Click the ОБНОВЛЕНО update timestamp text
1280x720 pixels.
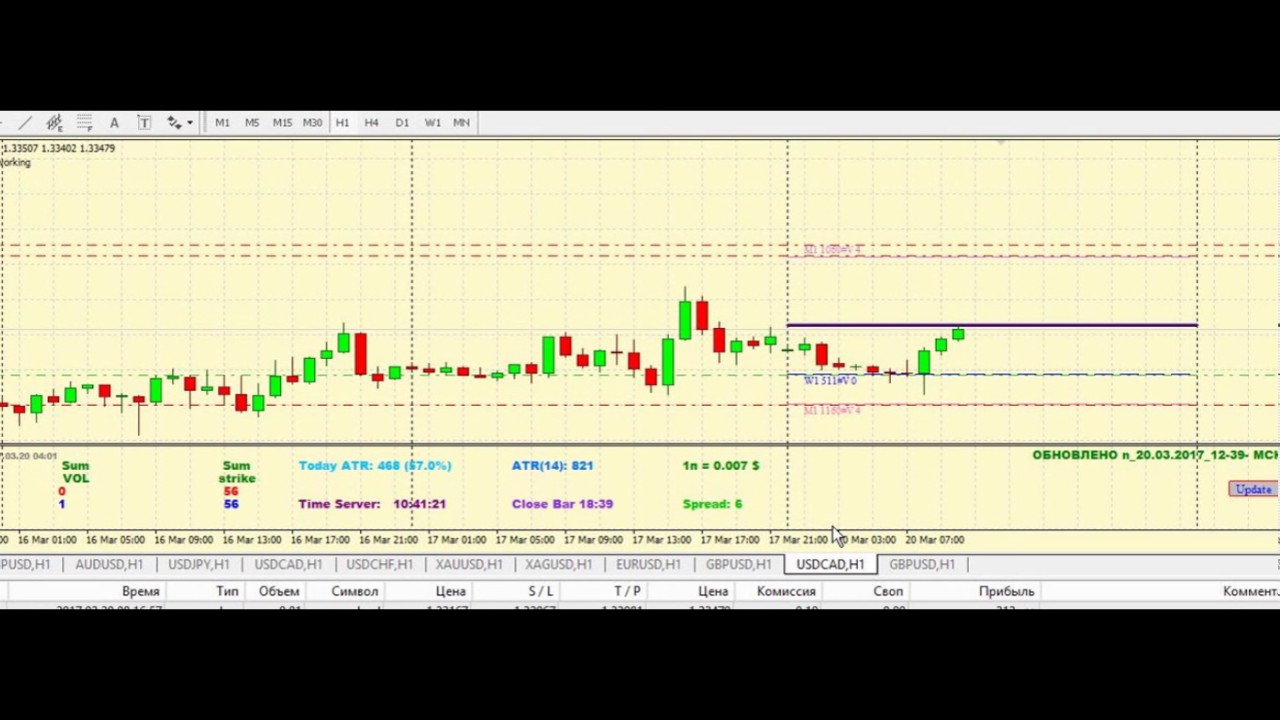1156,455
